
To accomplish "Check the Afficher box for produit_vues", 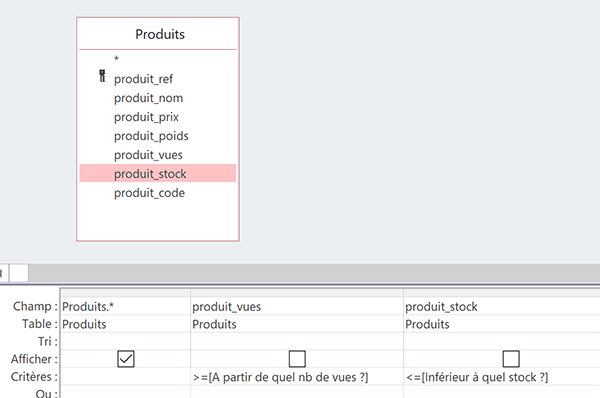I will (297, 359).
